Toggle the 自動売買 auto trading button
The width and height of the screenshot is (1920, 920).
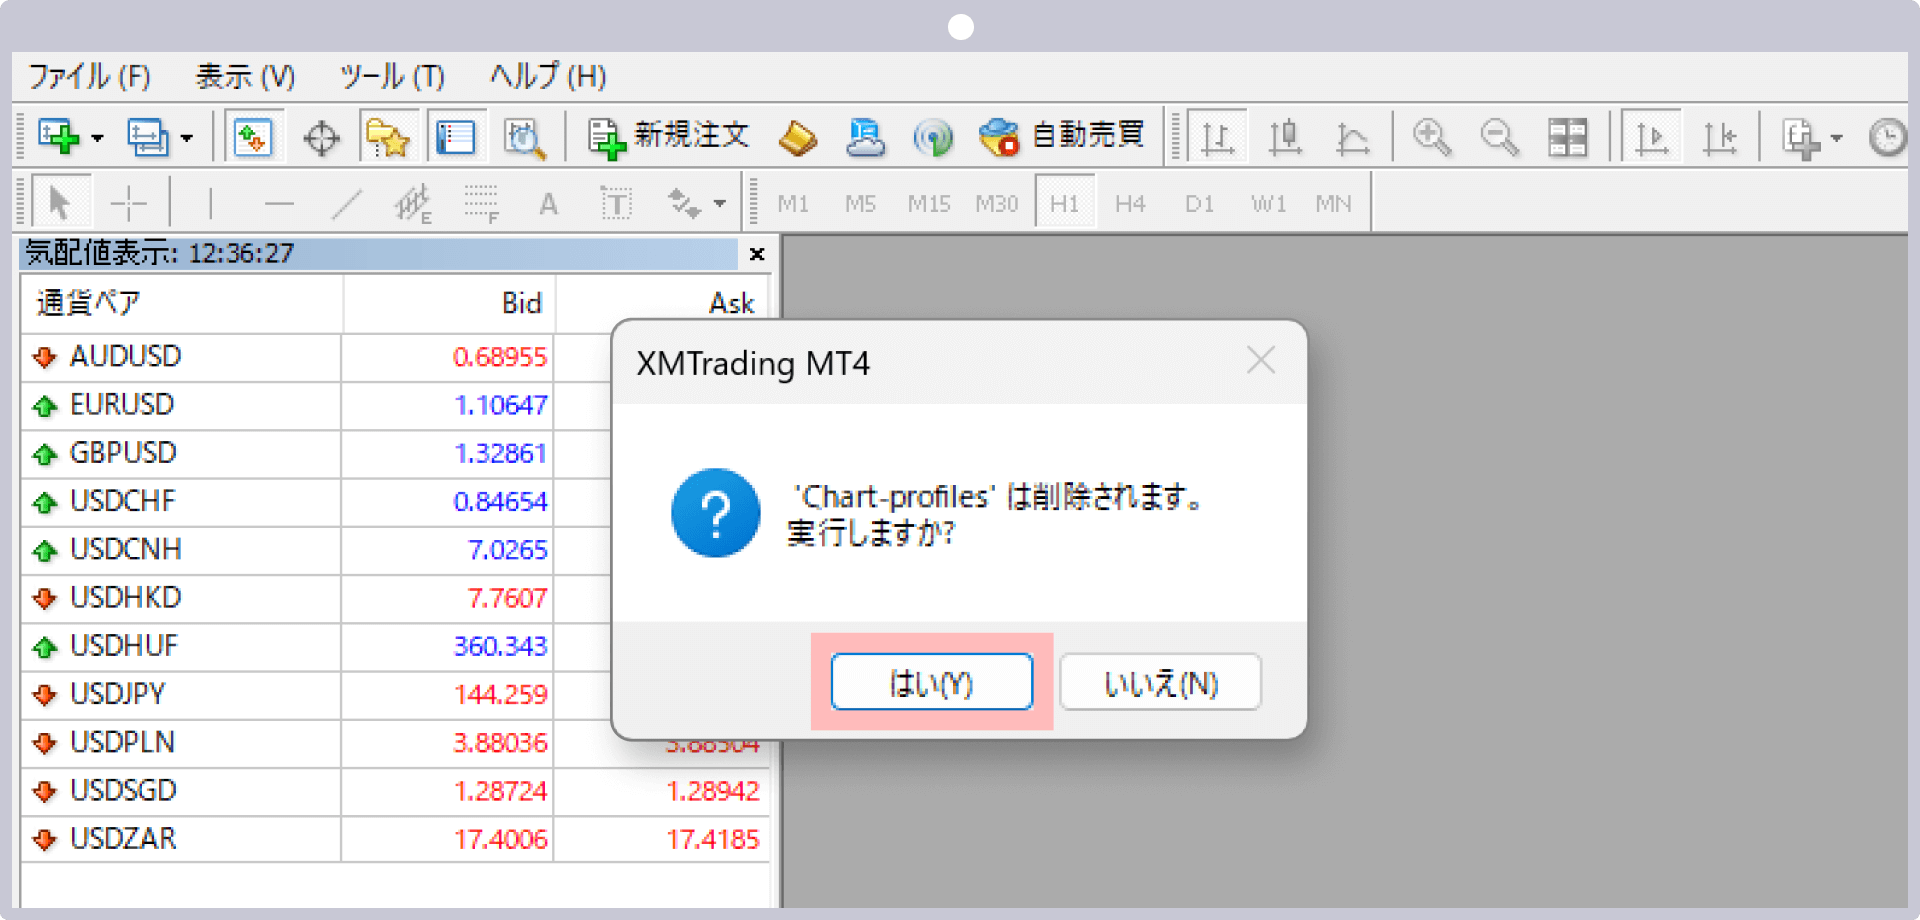pos(1062,136)
